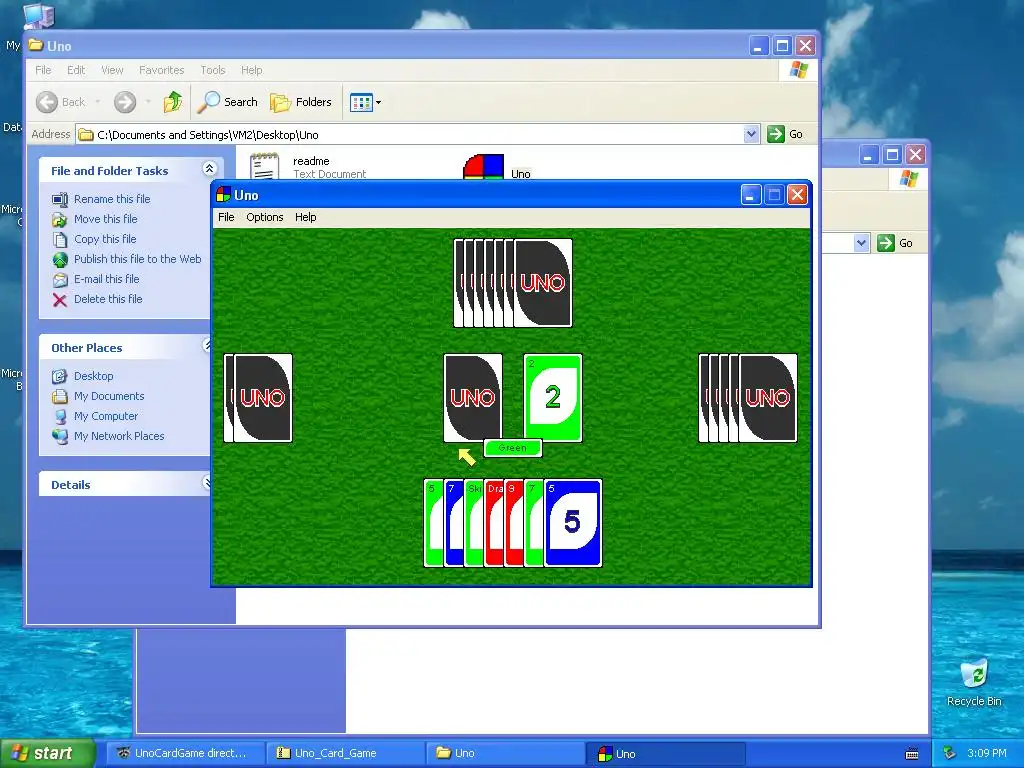Open the Explorer View menu

click(x=112, y=70)
